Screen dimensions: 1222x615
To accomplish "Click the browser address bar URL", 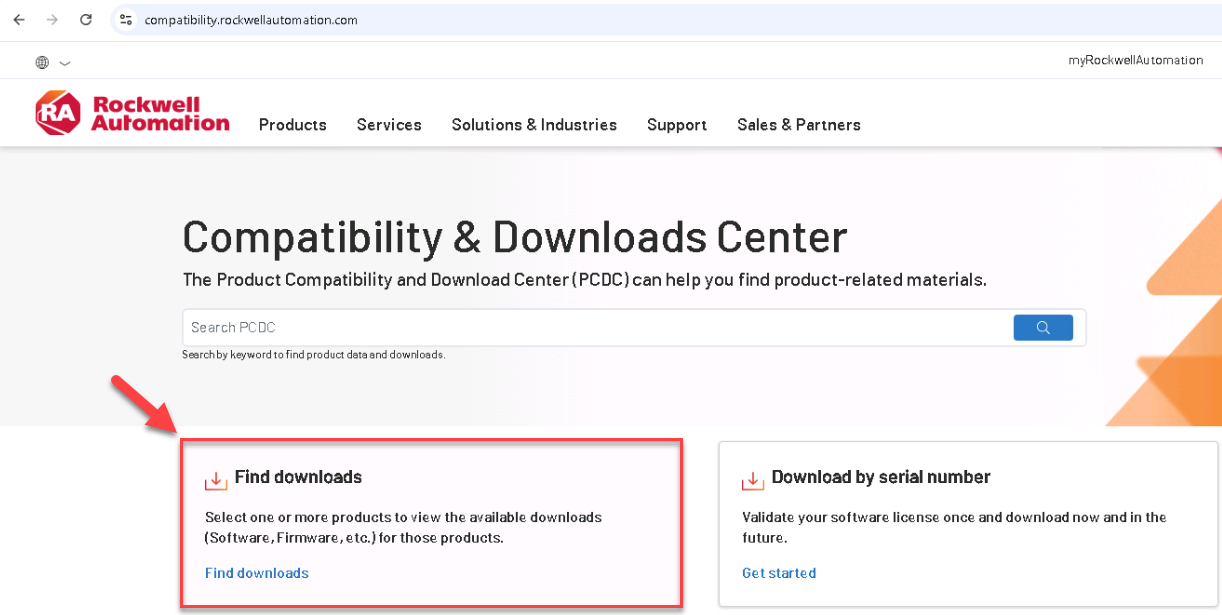I will [251, 20].
